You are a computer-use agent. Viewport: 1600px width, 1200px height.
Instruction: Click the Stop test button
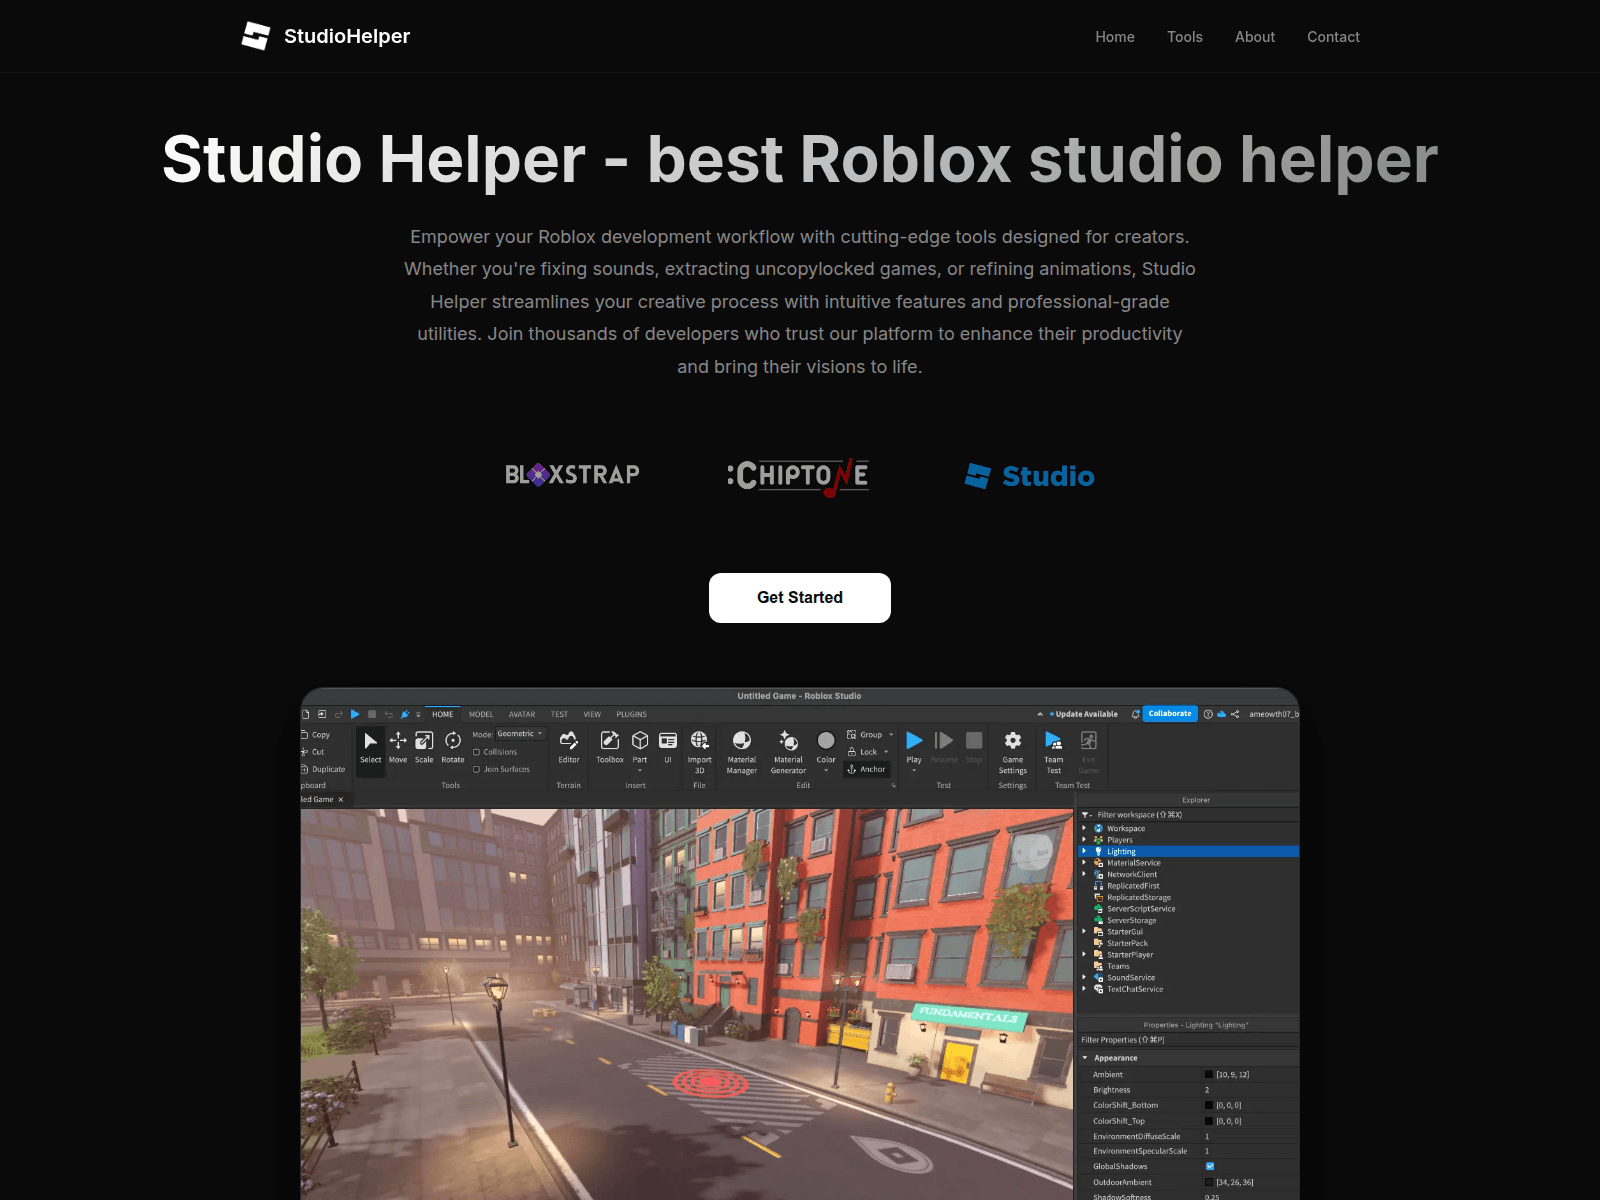[974, 747]
